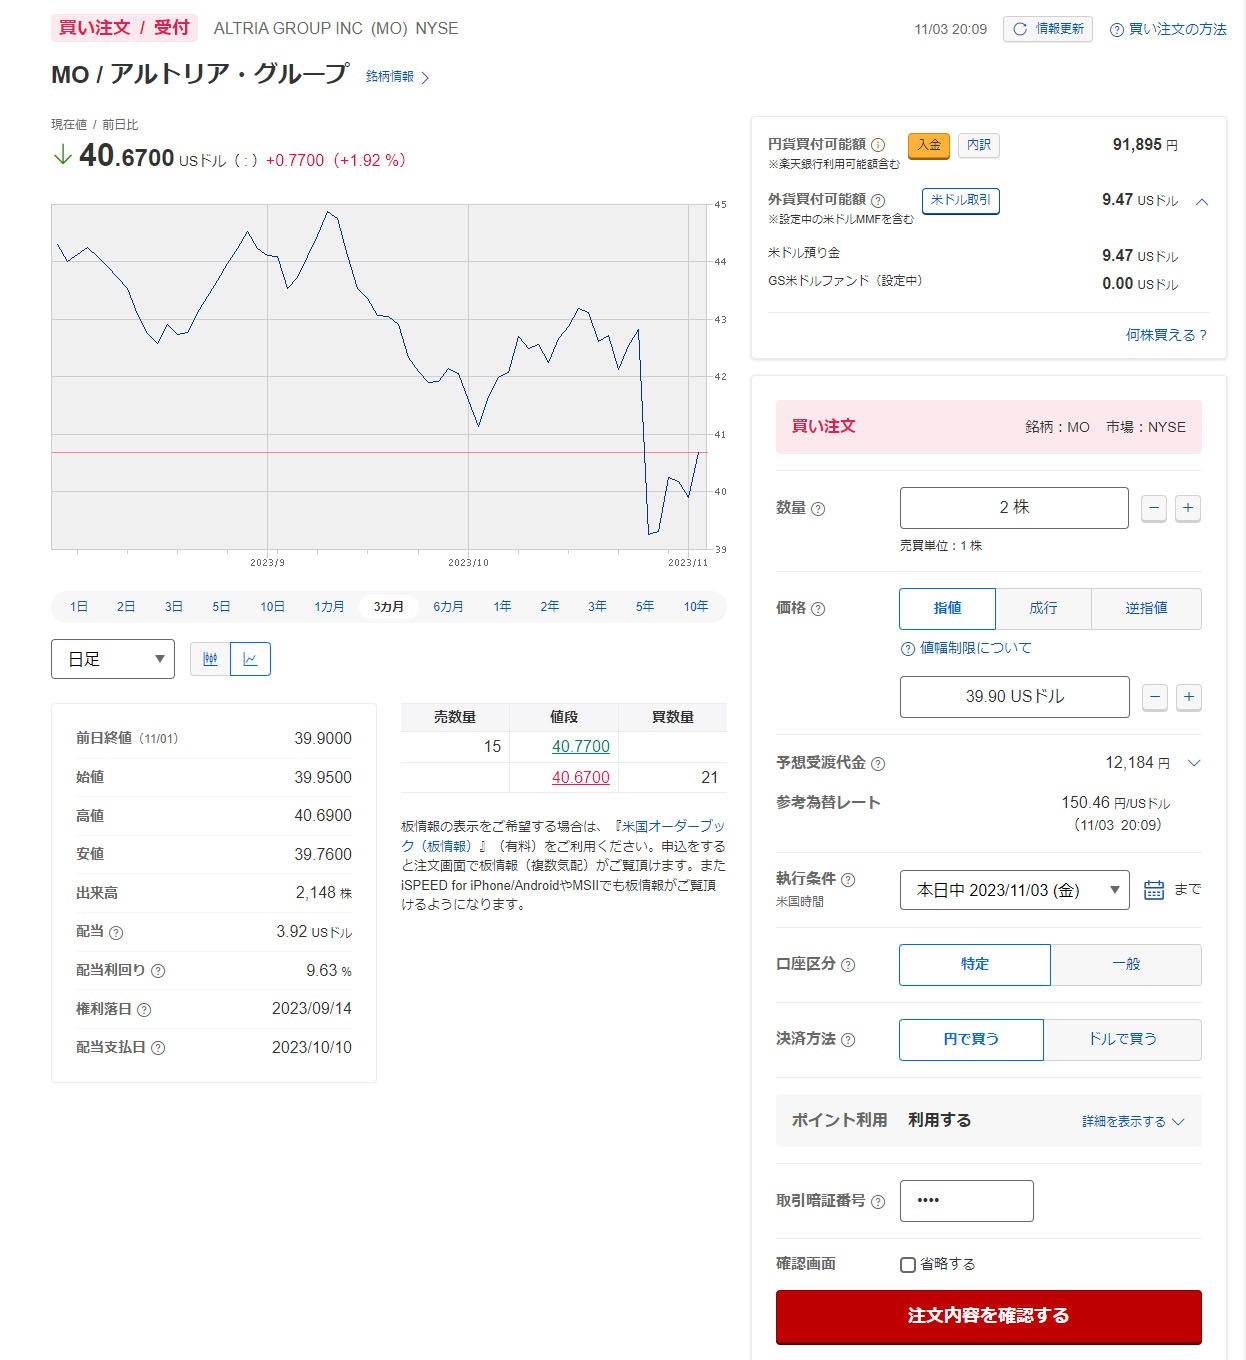Select the 6カ月 chart period

click(x=448, y=607)
